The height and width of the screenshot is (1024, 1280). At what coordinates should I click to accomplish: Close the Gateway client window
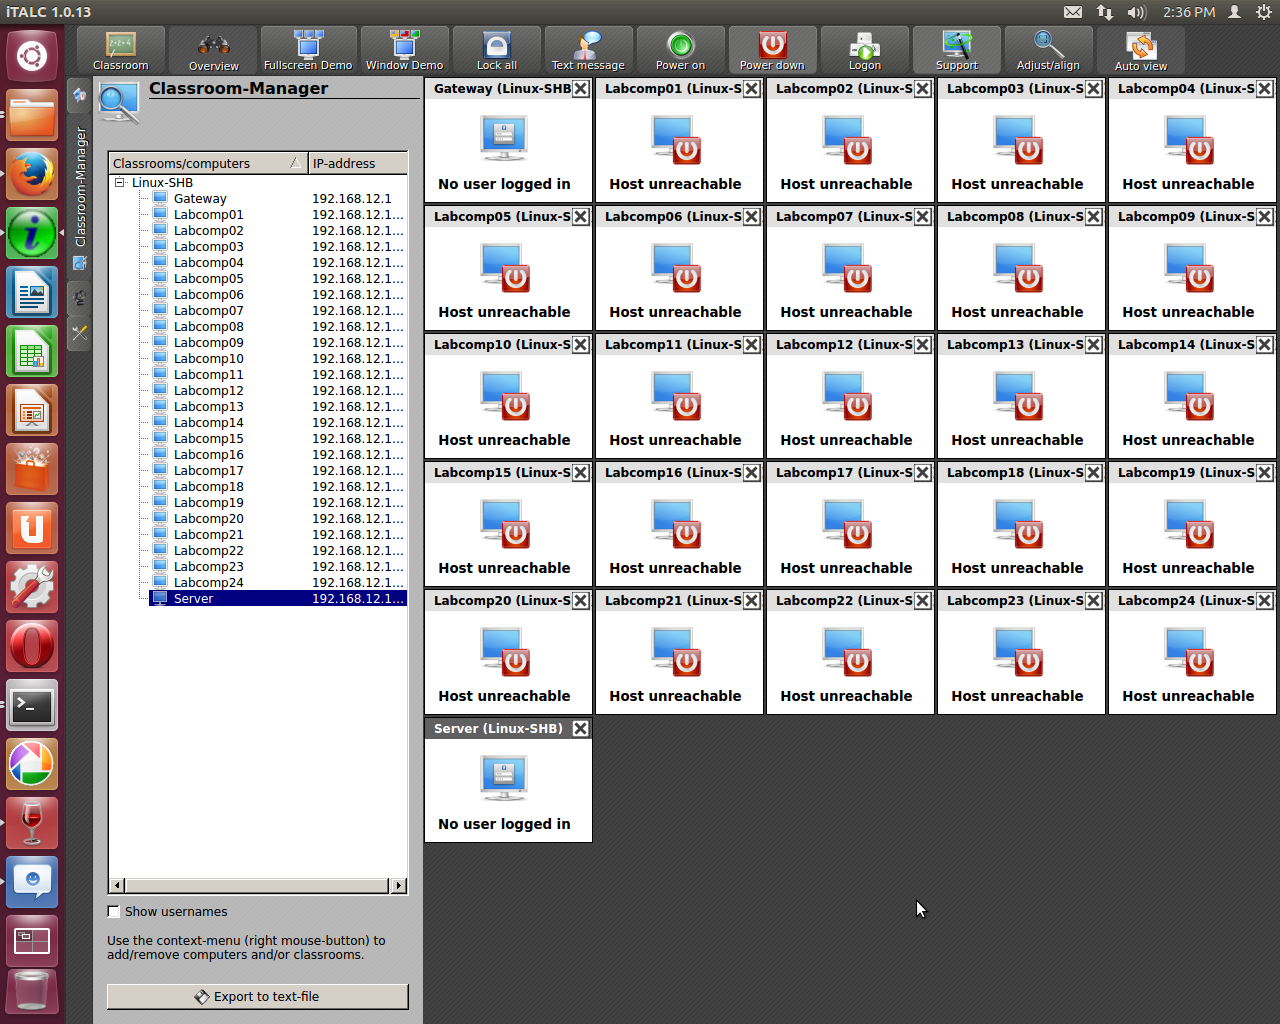580,89
